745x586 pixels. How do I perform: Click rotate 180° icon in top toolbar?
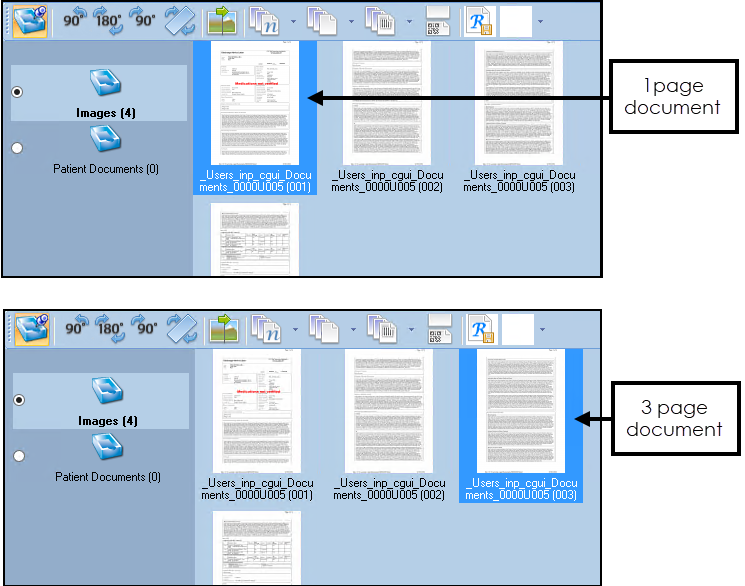[109, 20]
